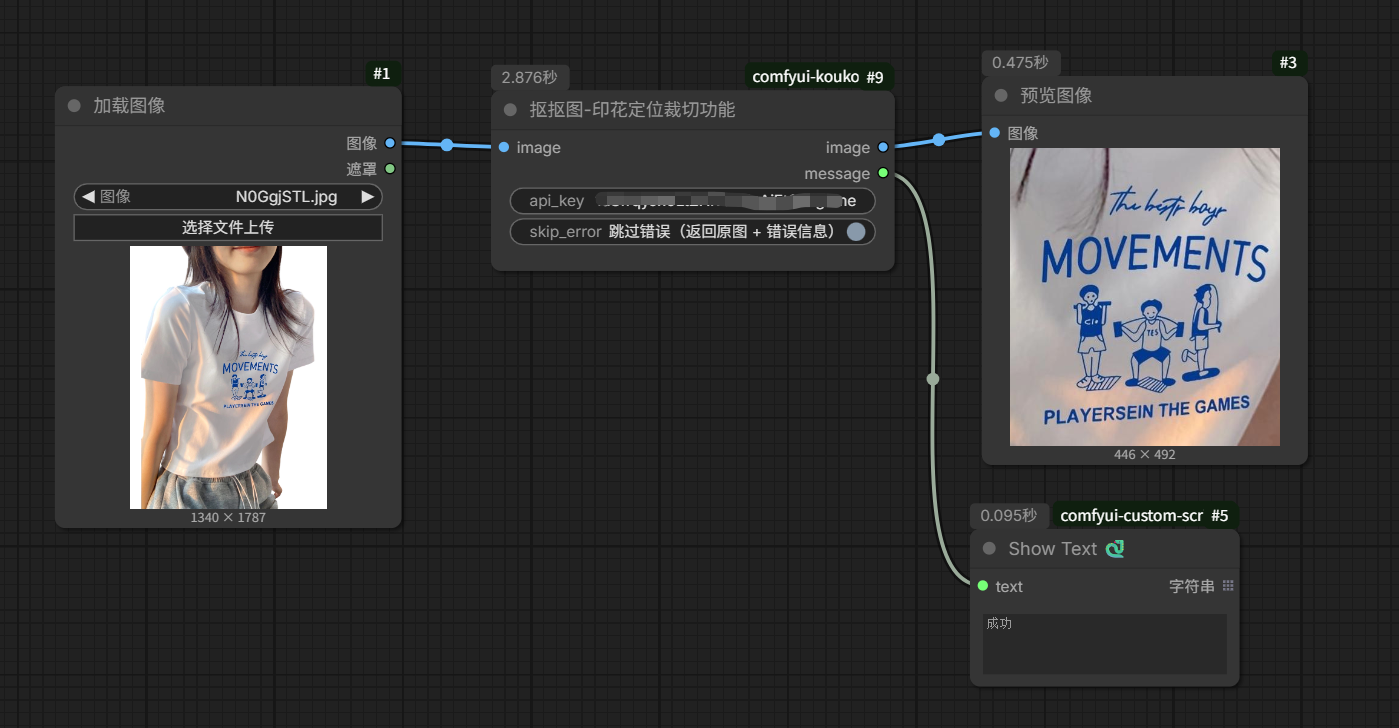Click the api_key input field
Screen dimensions: 1399x728
(692, 201)
